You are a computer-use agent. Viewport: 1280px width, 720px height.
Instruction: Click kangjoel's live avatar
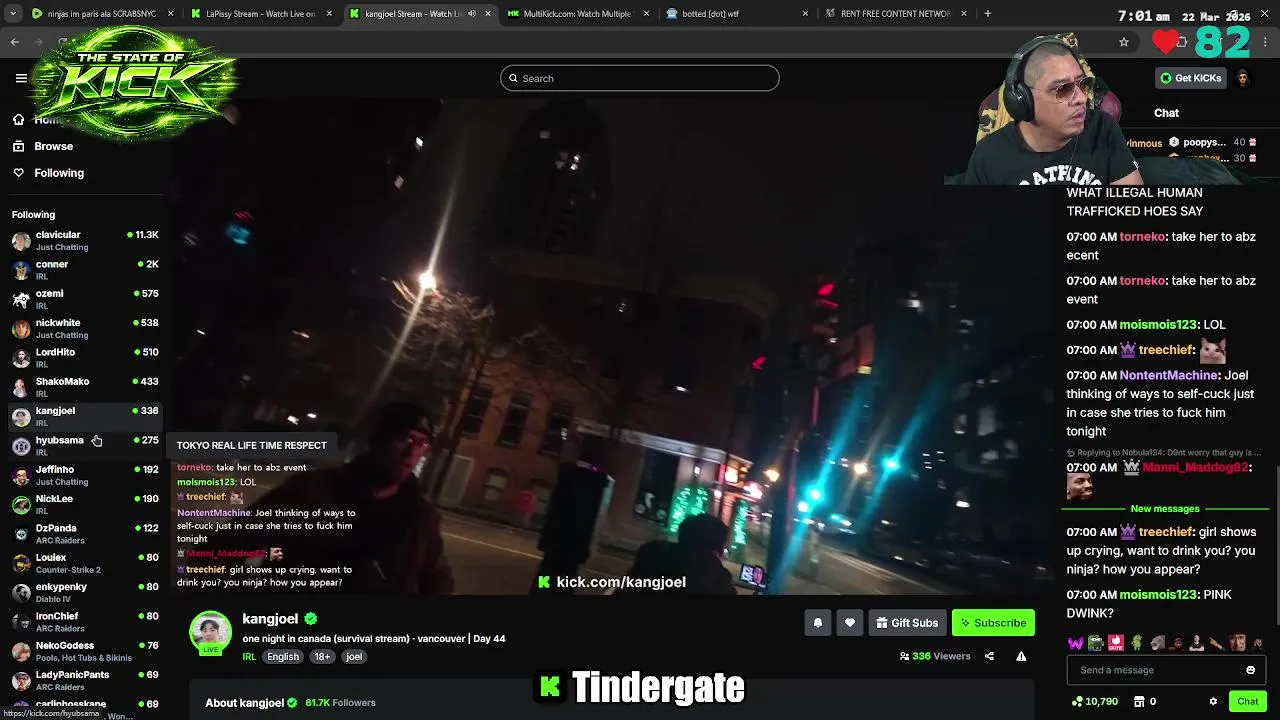[x=211, y=633]
